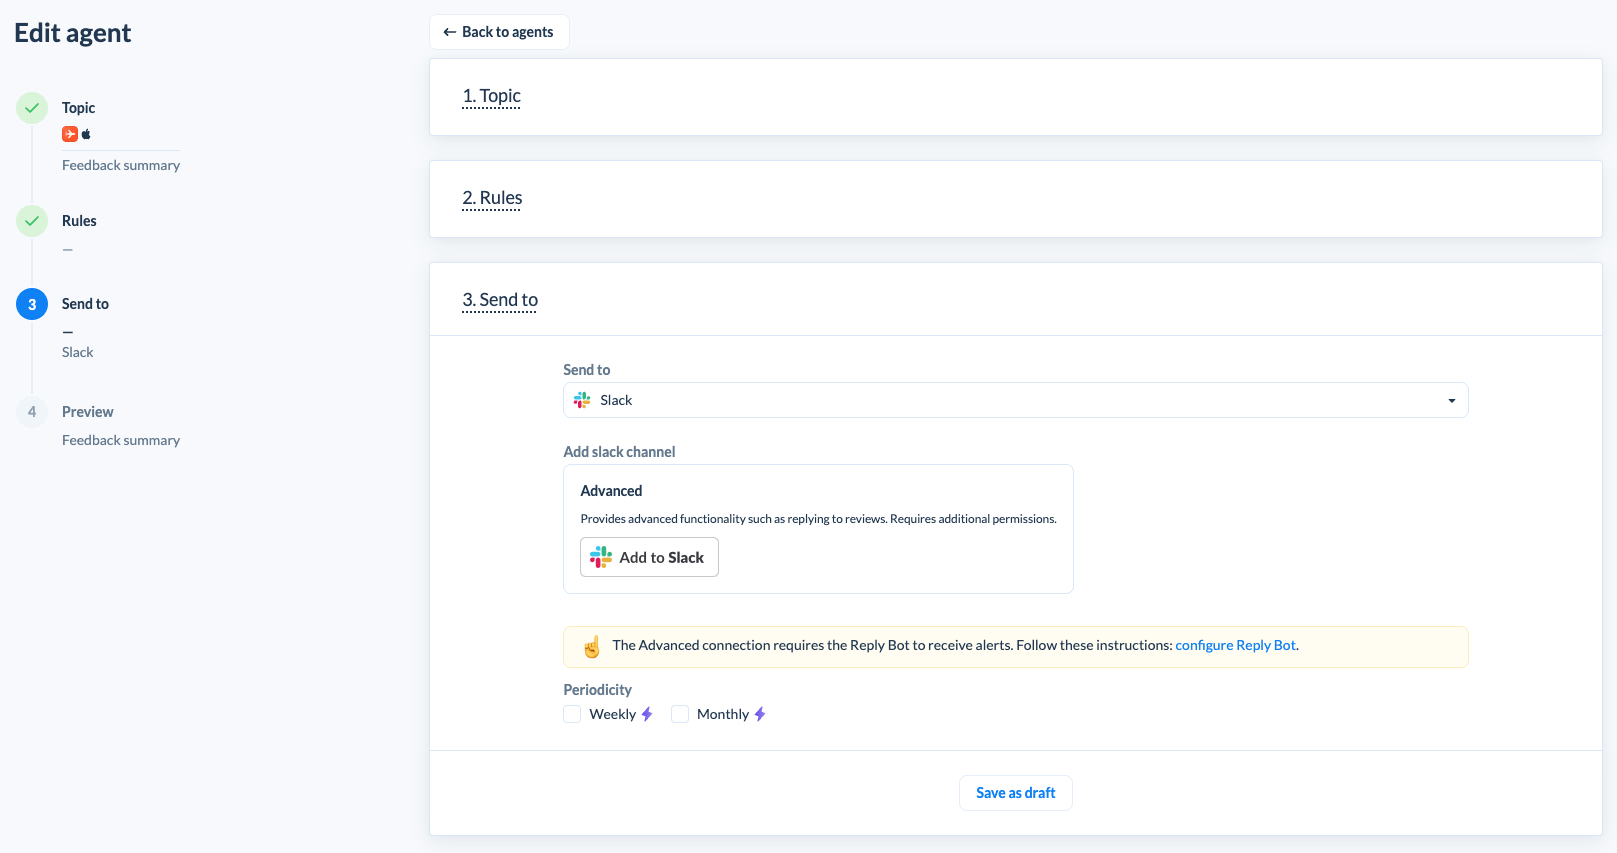Viewport: 1617px width, 853px height.
Task: Click the Rules step green checkmark icon
Action: click(32, 221)
